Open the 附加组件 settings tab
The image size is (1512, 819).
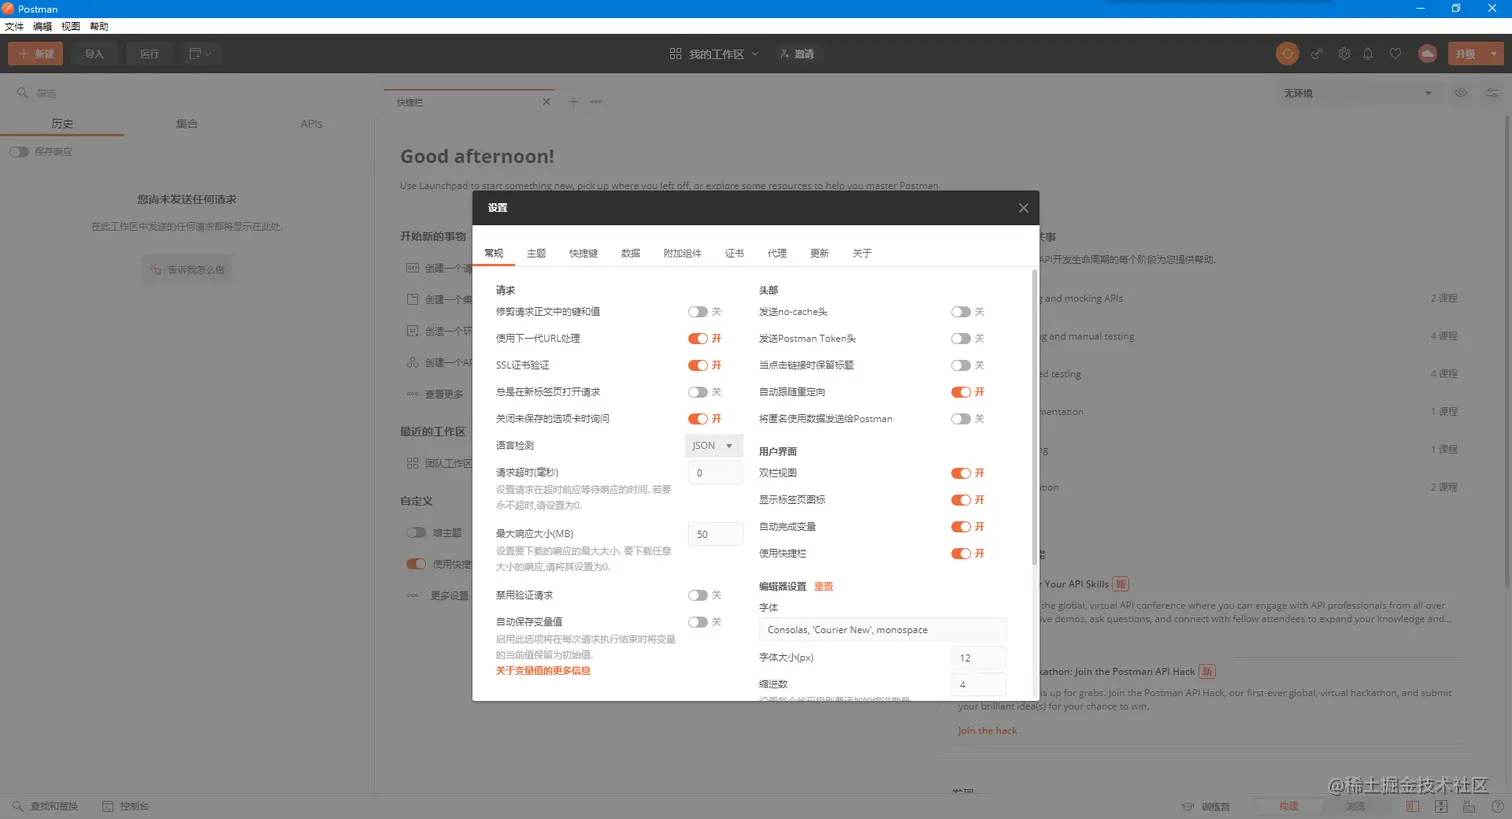click(683, 253)
